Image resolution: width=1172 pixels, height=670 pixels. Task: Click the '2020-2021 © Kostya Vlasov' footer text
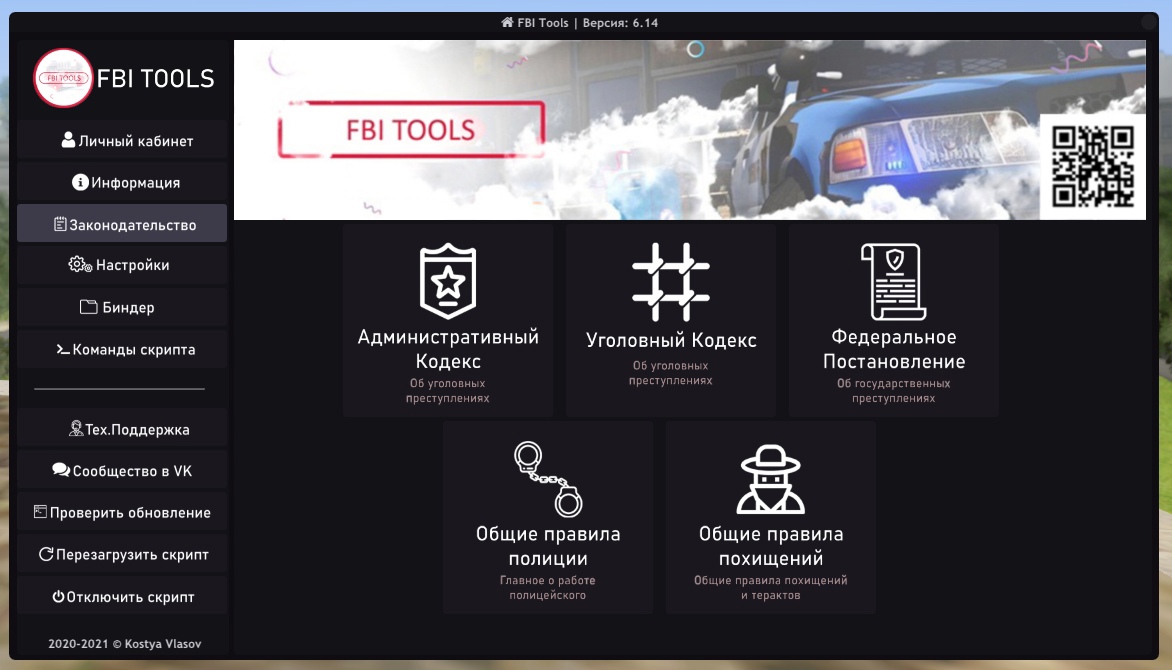[x=125, y=643]
